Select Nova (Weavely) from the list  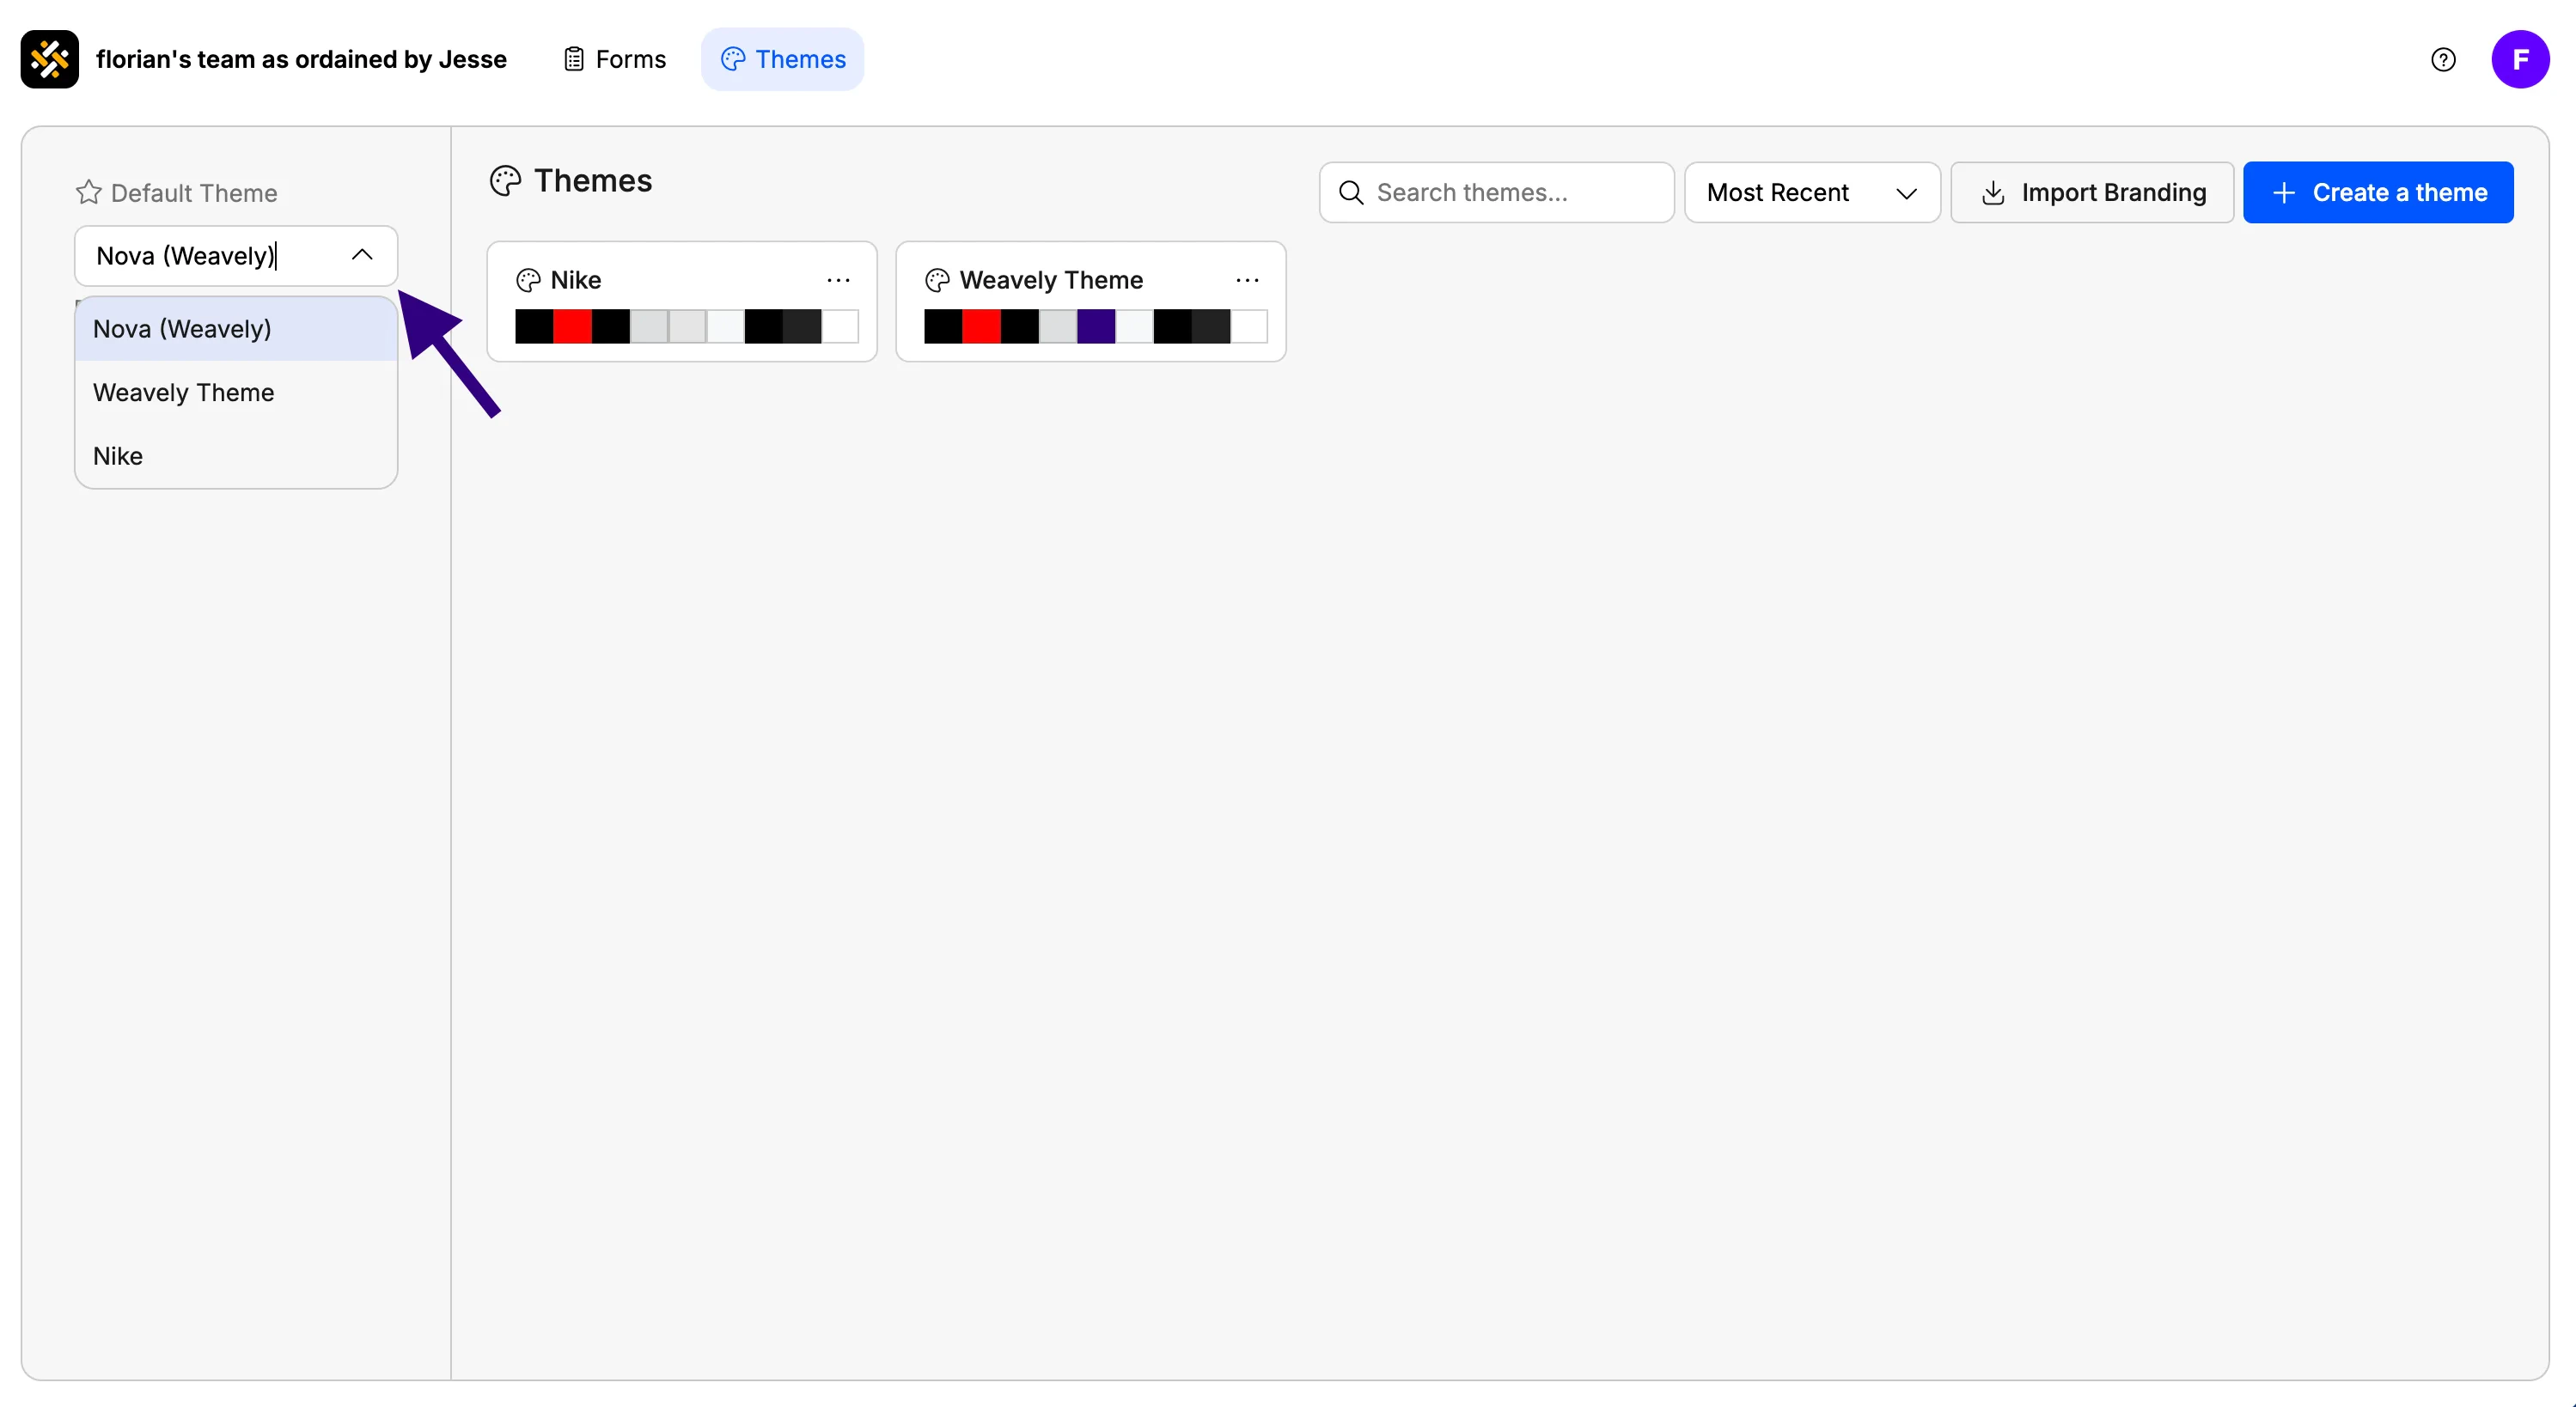[x=236, y=329]
